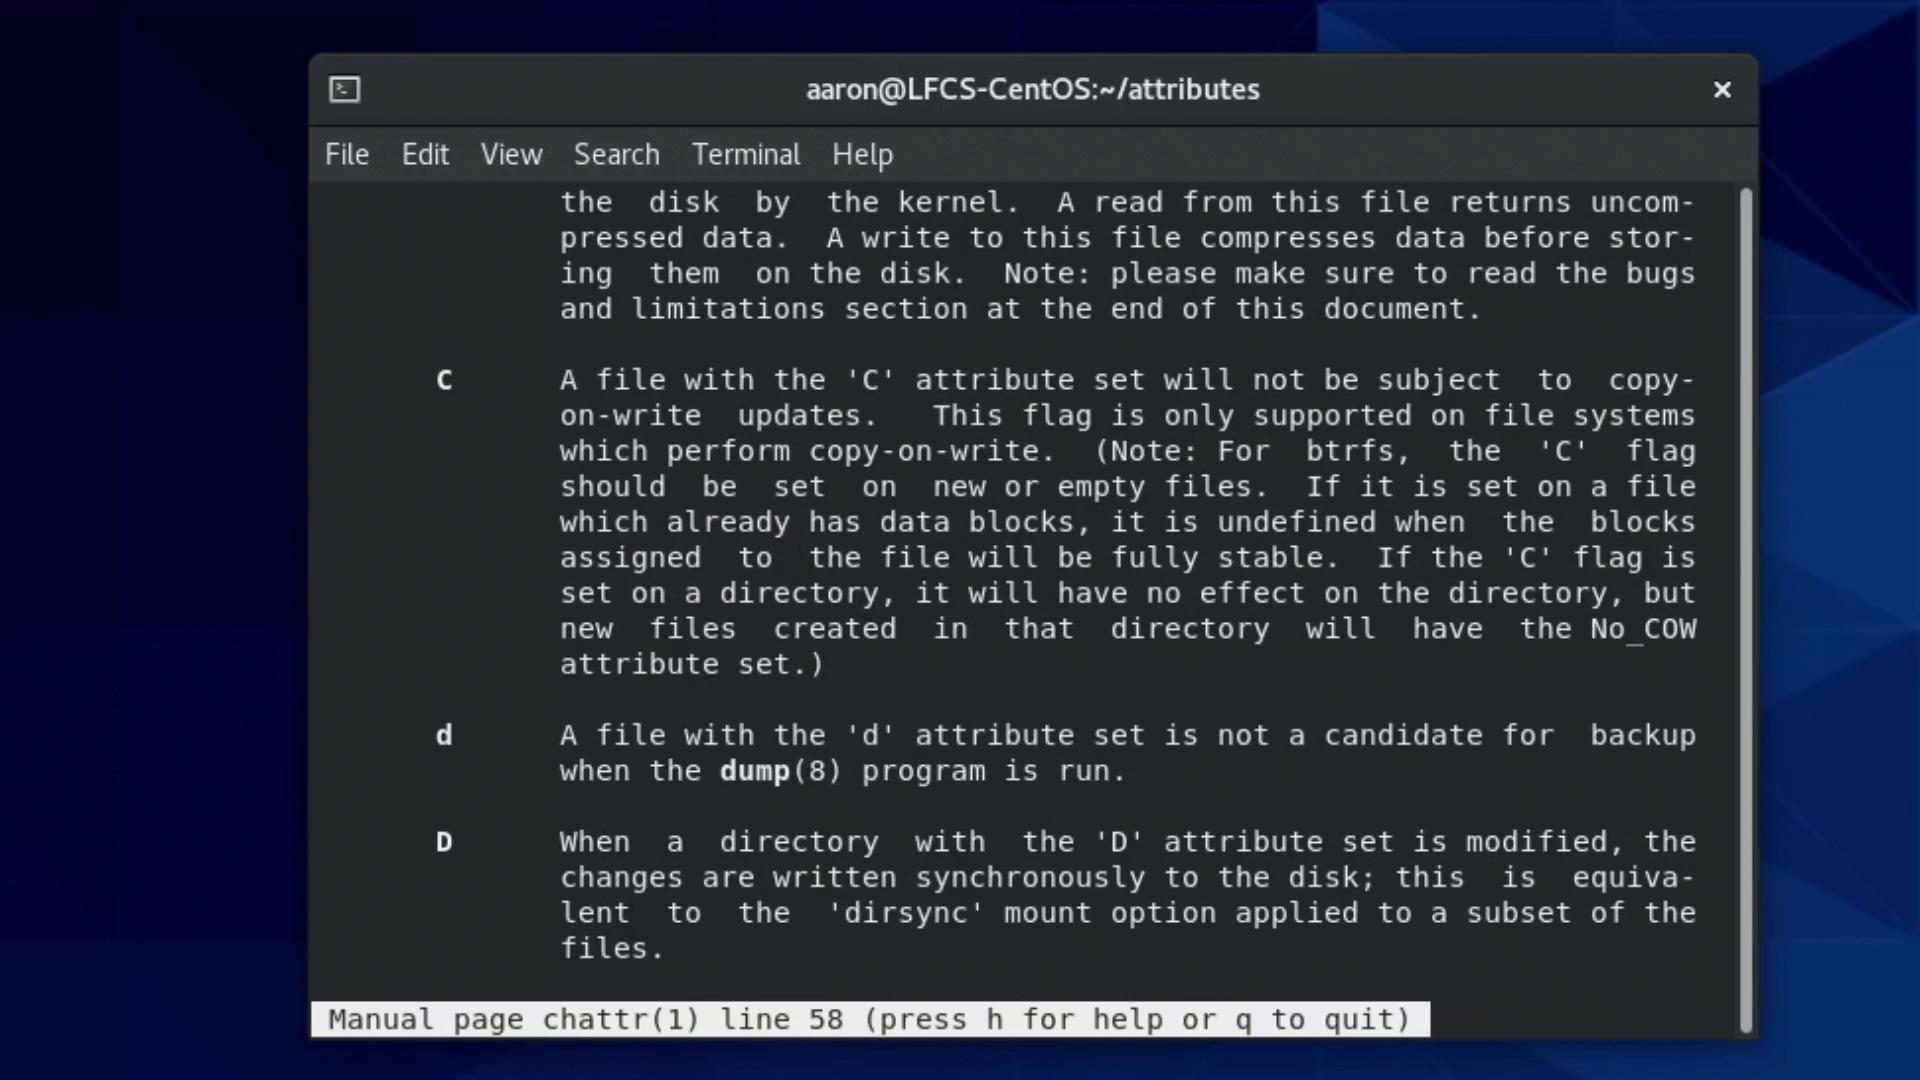
Task: Click the word 'No_COW' in text
Action: pyautogui.click(x=1643, y=629)
